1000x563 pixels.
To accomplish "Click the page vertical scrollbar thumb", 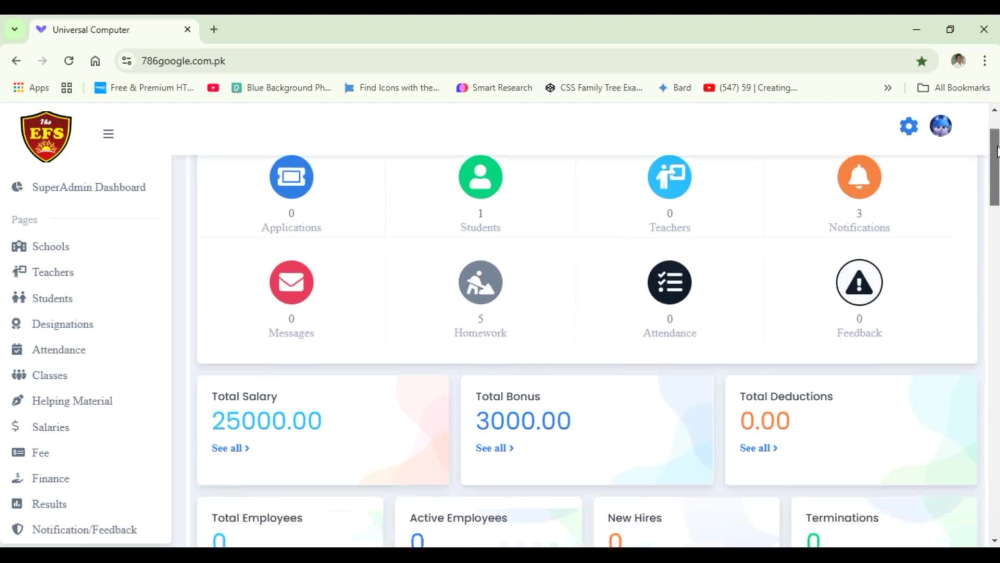I will (x=994, y=167).
